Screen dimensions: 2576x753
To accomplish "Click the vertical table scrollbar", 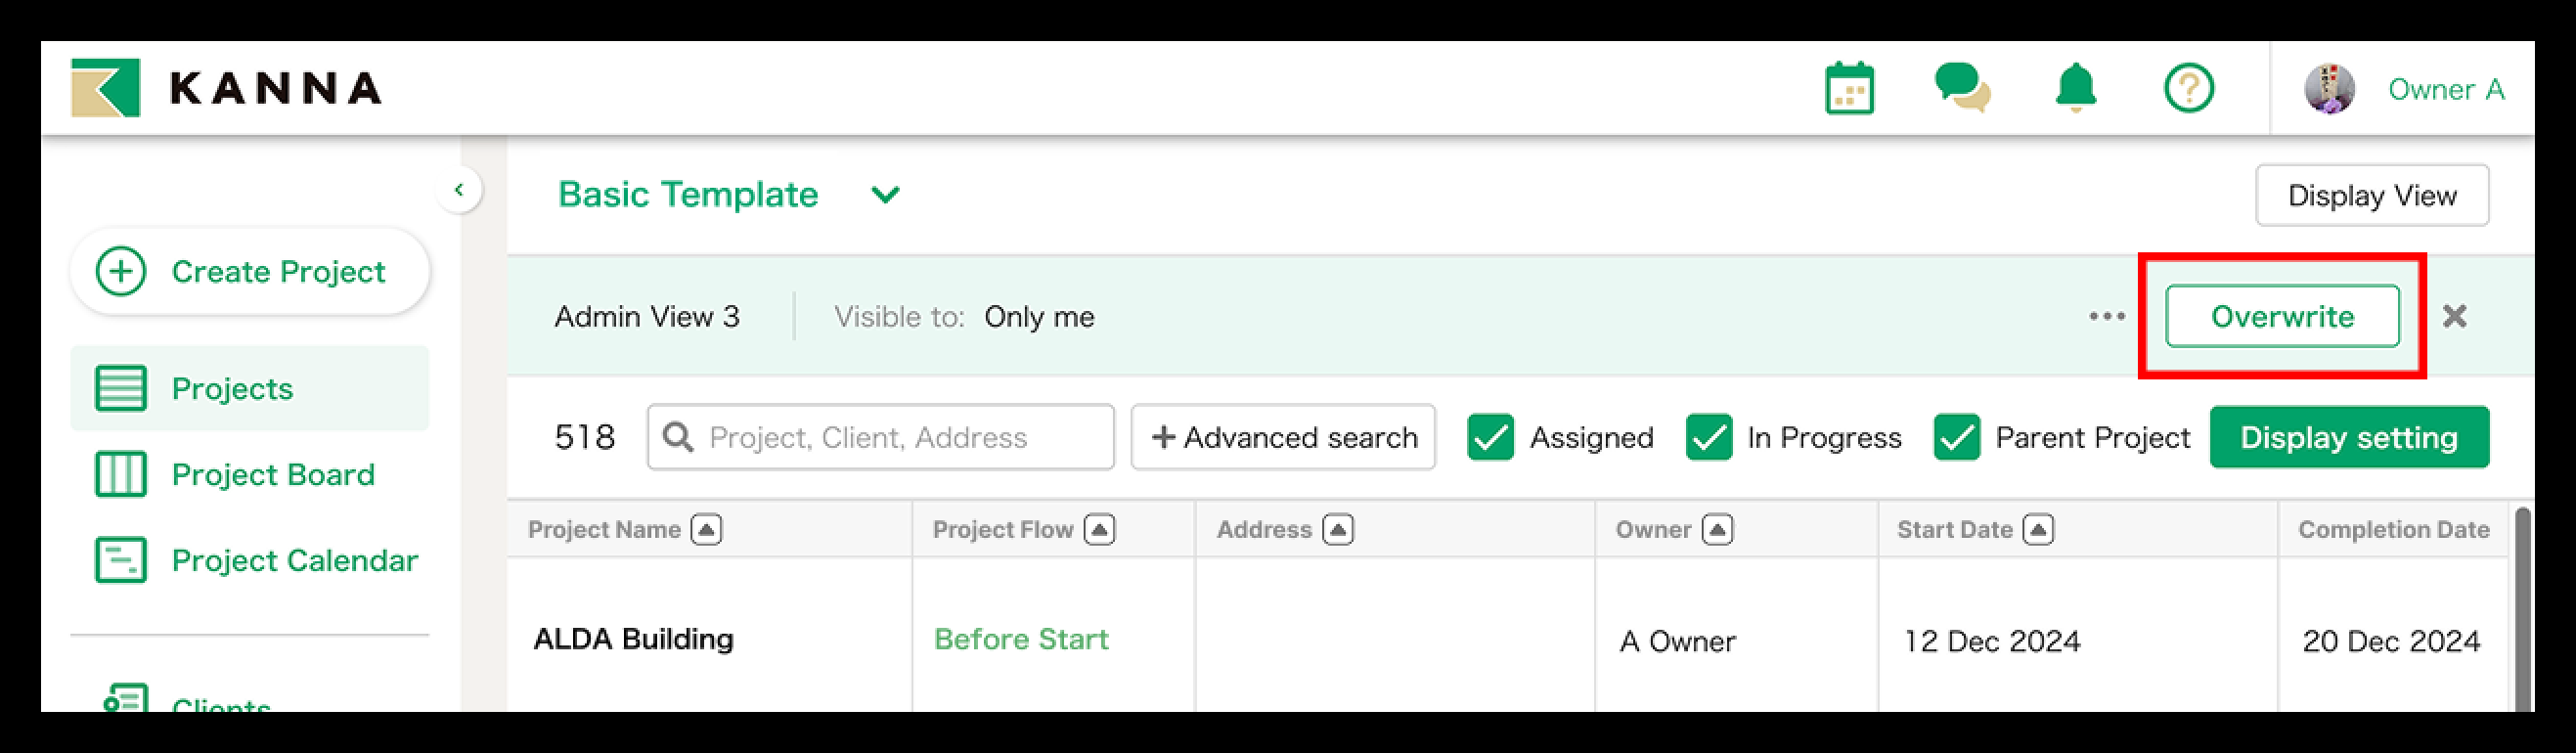I will point(2522,610).
